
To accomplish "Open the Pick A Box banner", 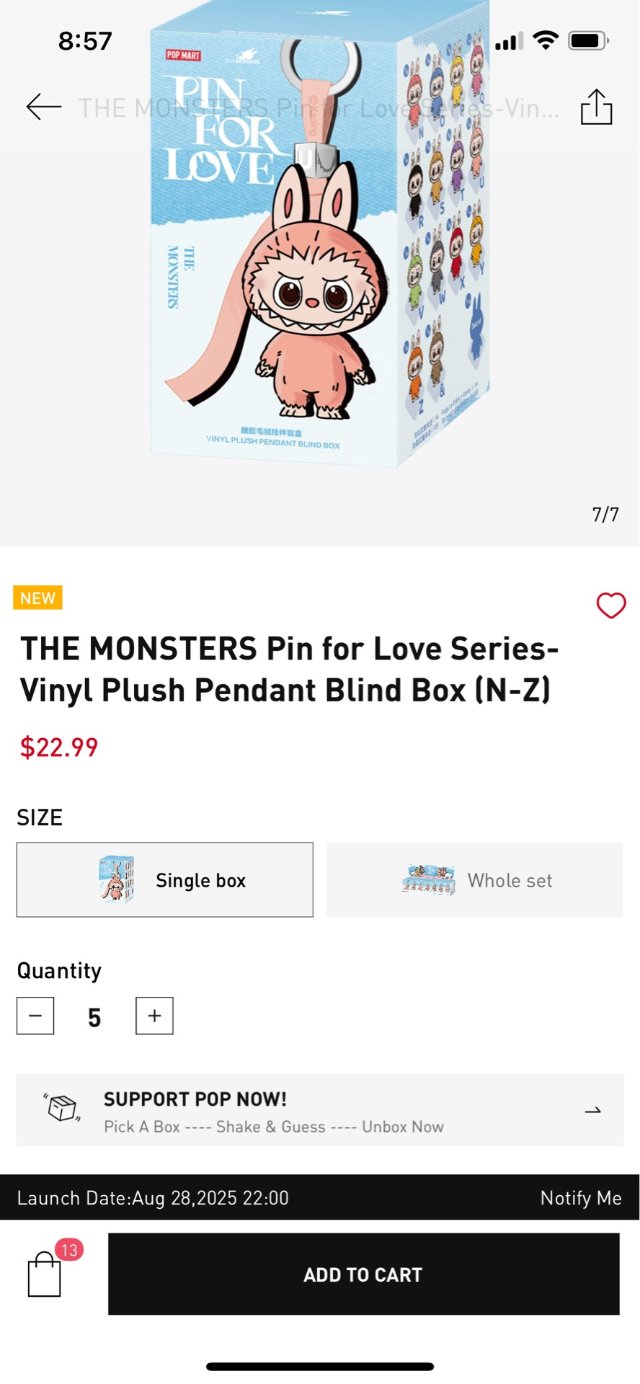I will pyautogui.click(x=320, y=1110).
